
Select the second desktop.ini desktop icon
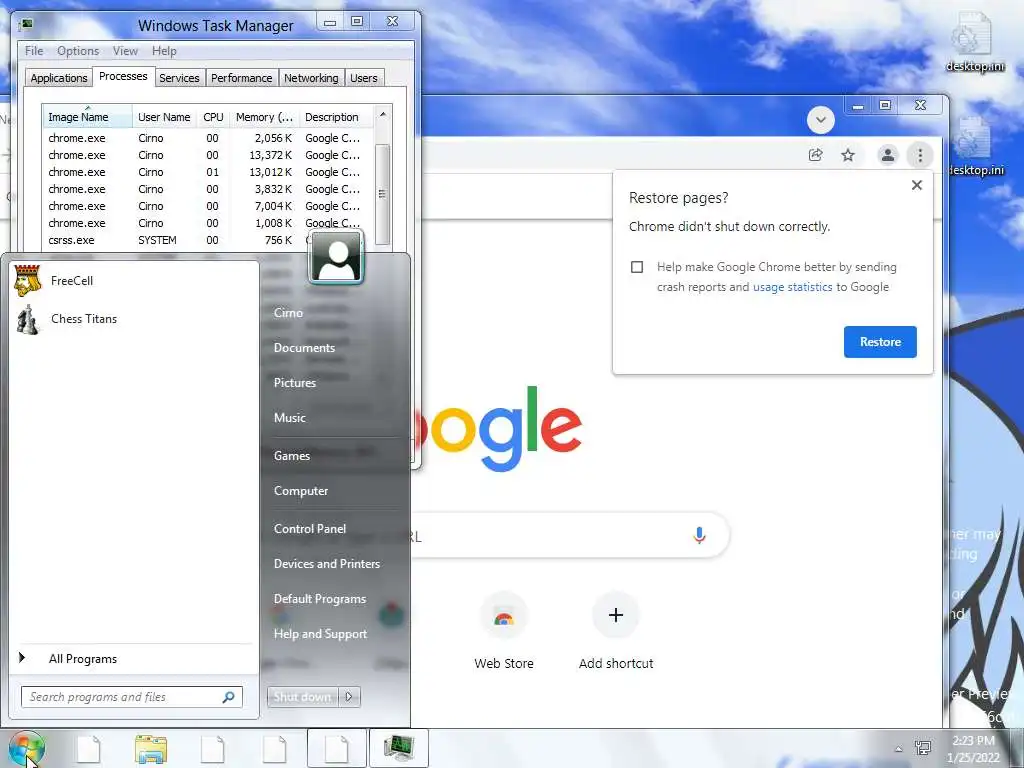tap(975, 147)
